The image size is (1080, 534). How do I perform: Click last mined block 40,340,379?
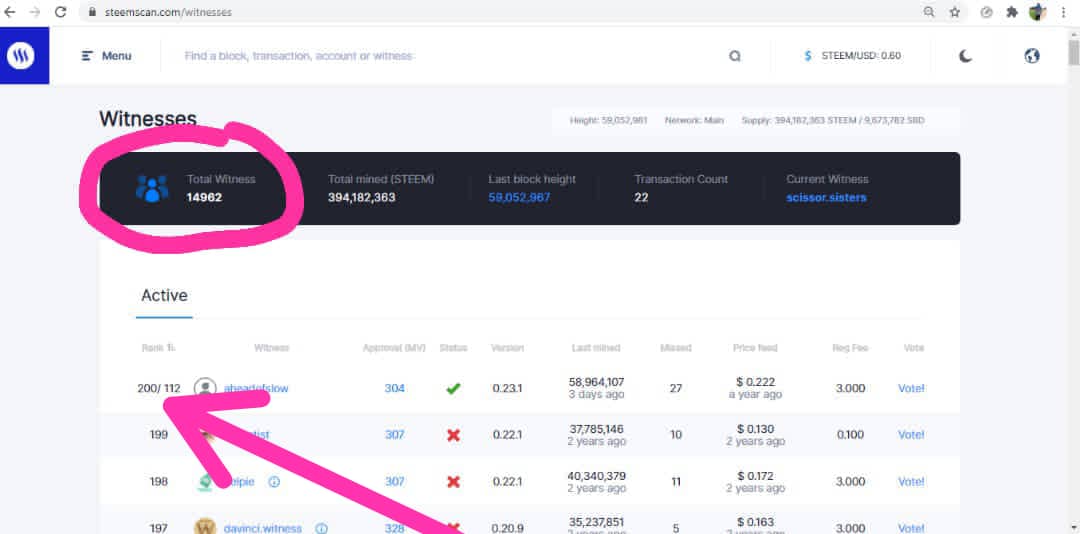596,475
